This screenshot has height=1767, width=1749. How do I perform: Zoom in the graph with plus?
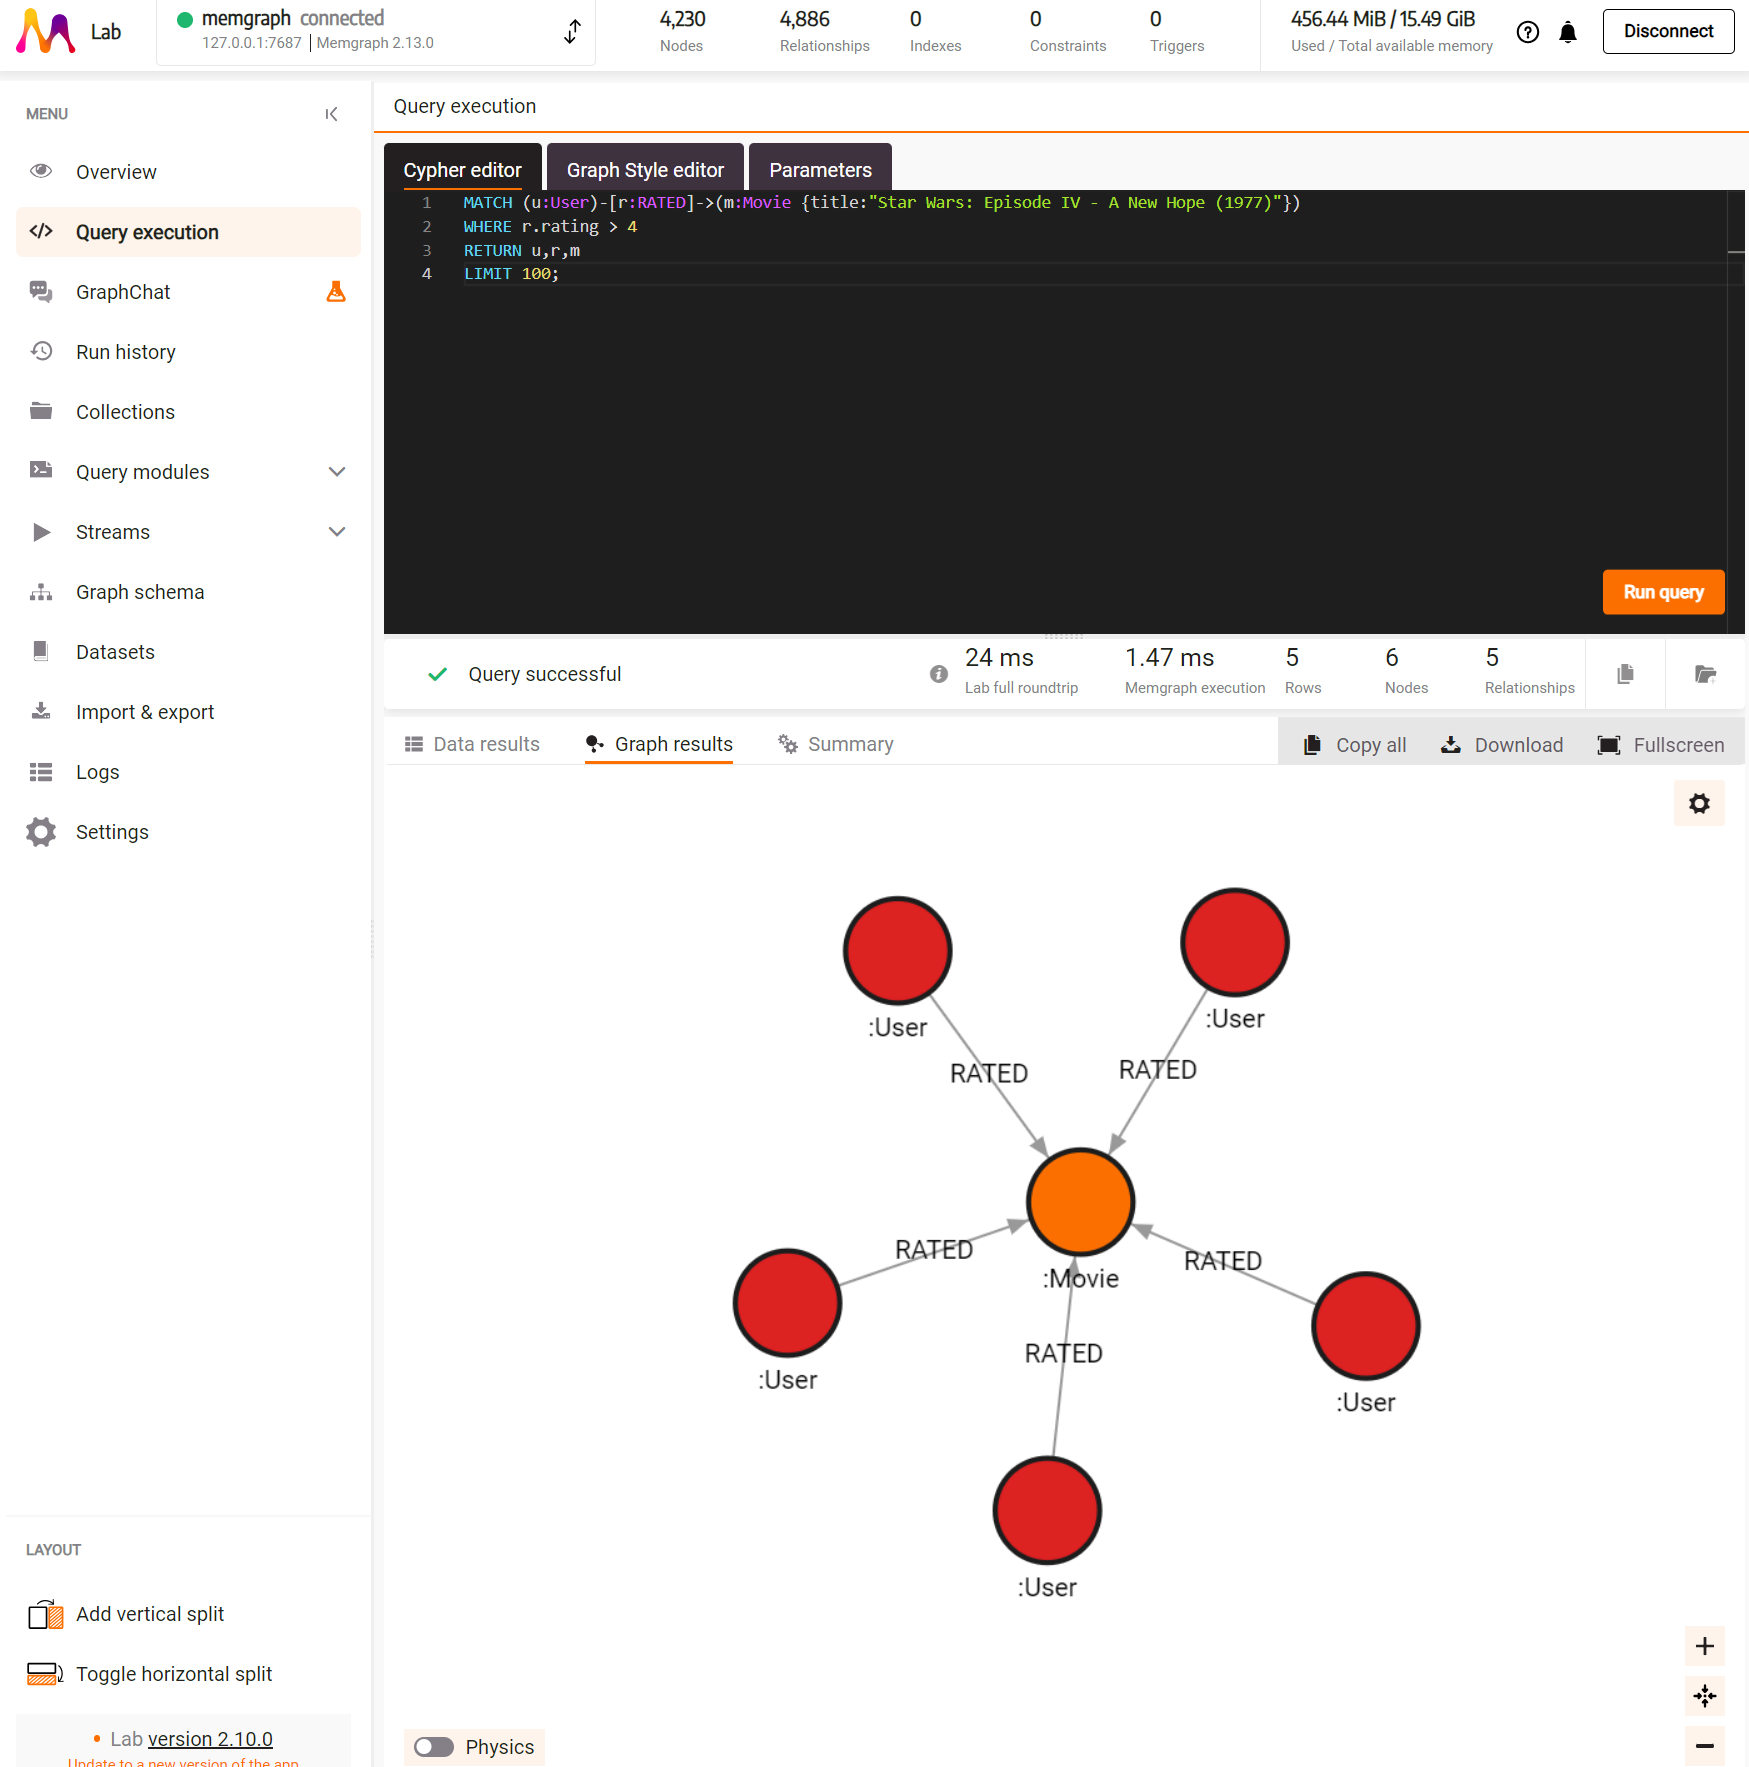[x=1705, y=1646]
